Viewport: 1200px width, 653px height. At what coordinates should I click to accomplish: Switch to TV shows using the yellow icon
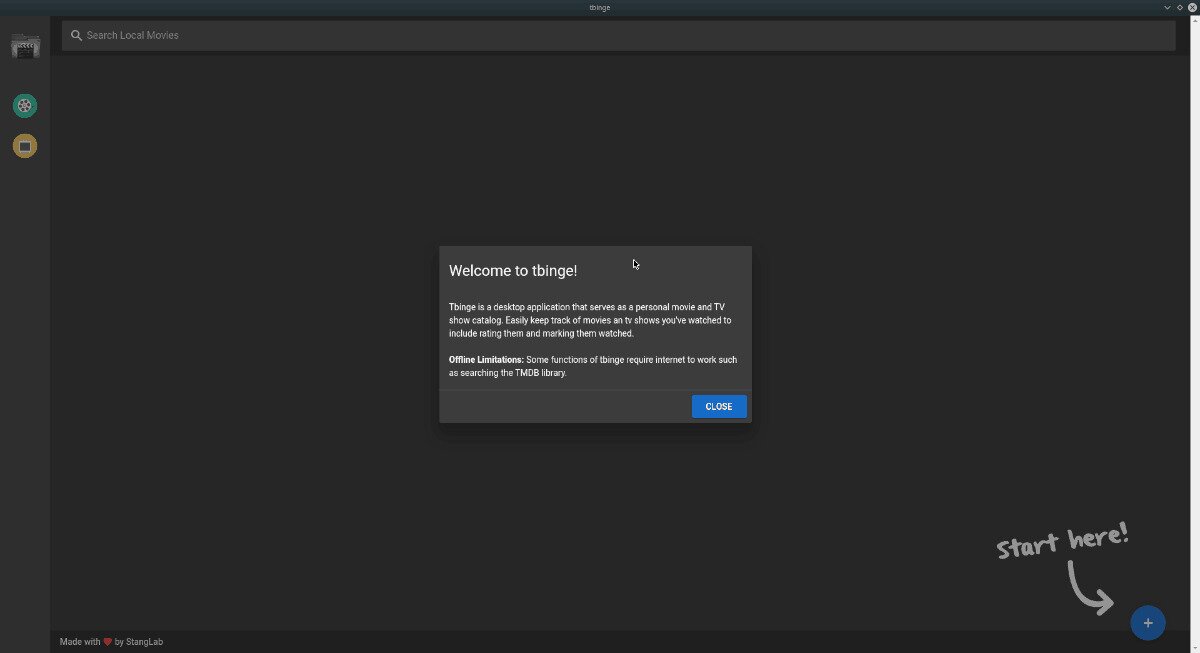pyautogui.click(x=25, y=146)
